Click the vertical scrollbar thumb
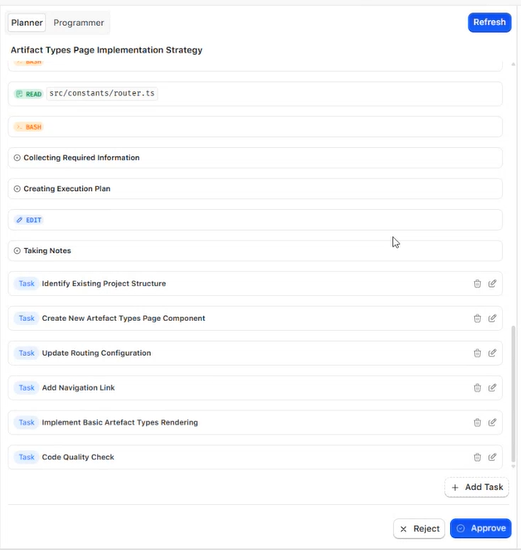521x550 pixels. [513, 394]
